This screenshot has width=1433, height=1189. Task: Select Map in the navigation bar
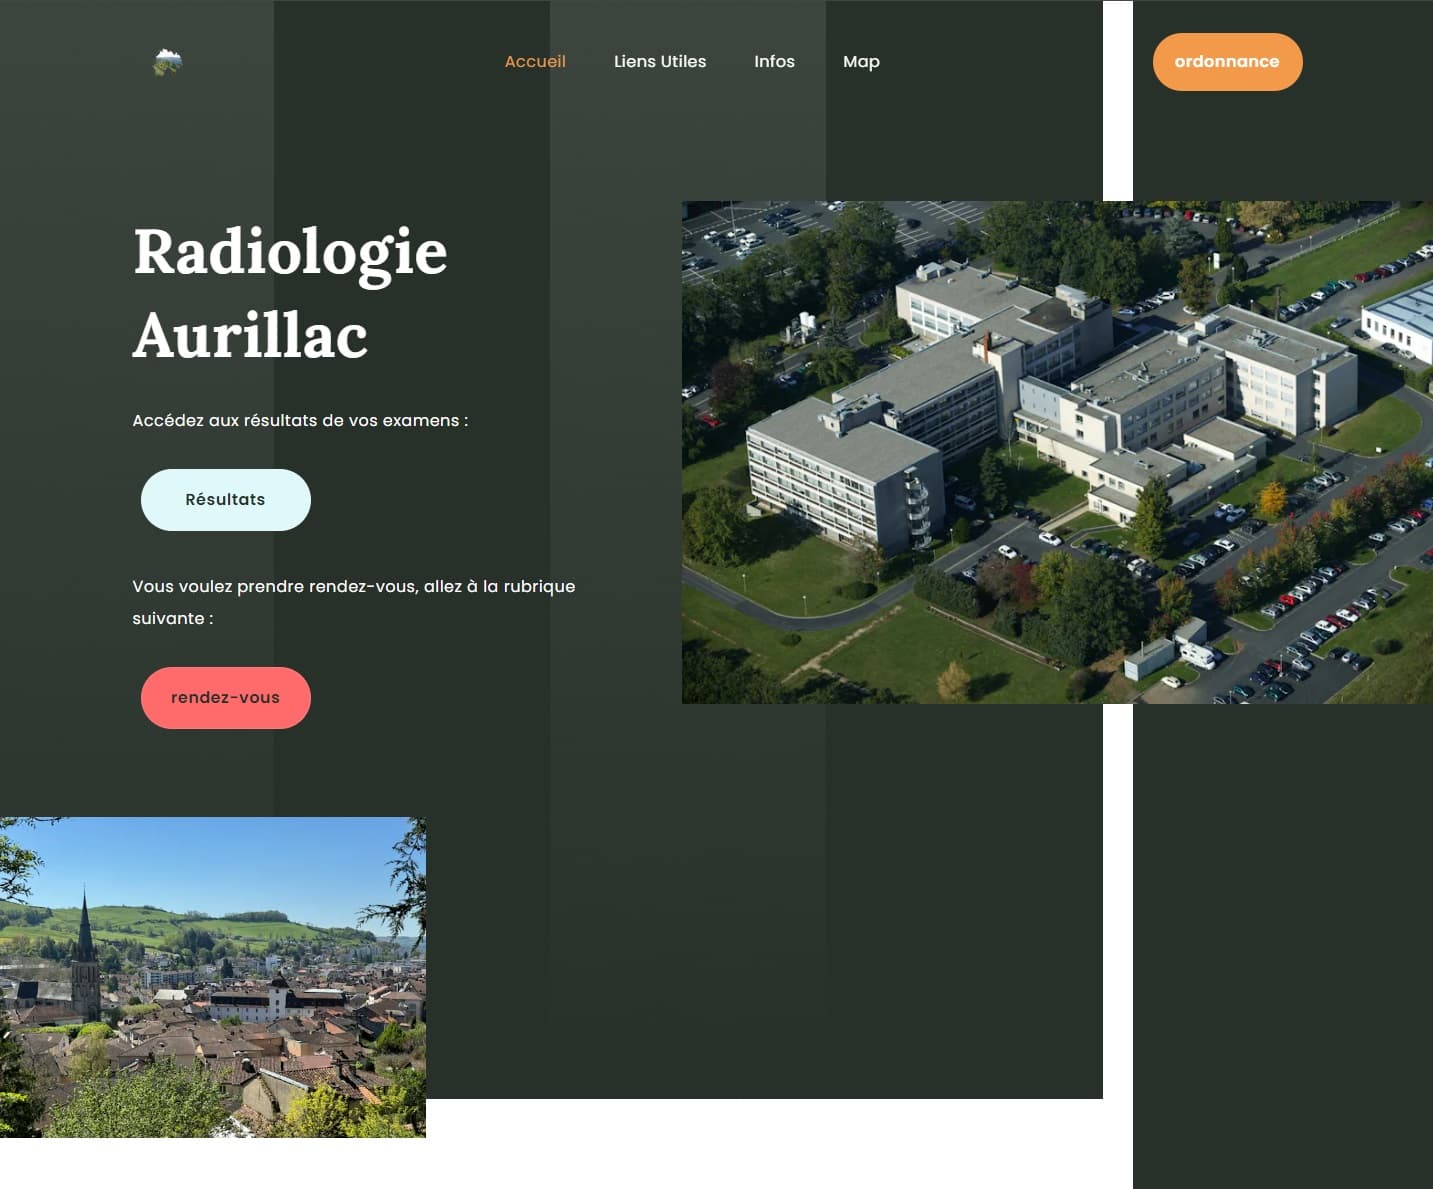pos(861,62)
